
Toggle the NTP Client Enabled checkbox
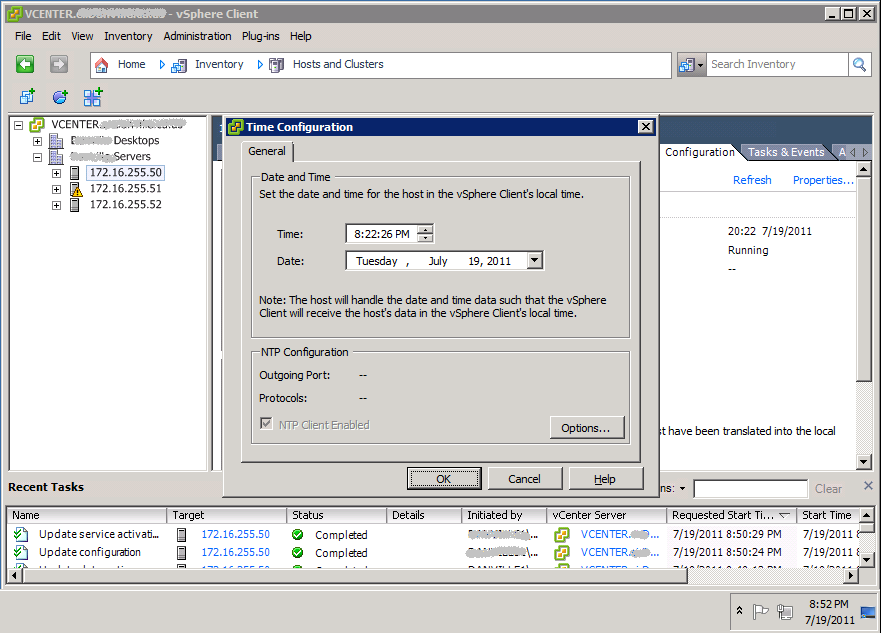pyautogui.click(x=265, y=424)
